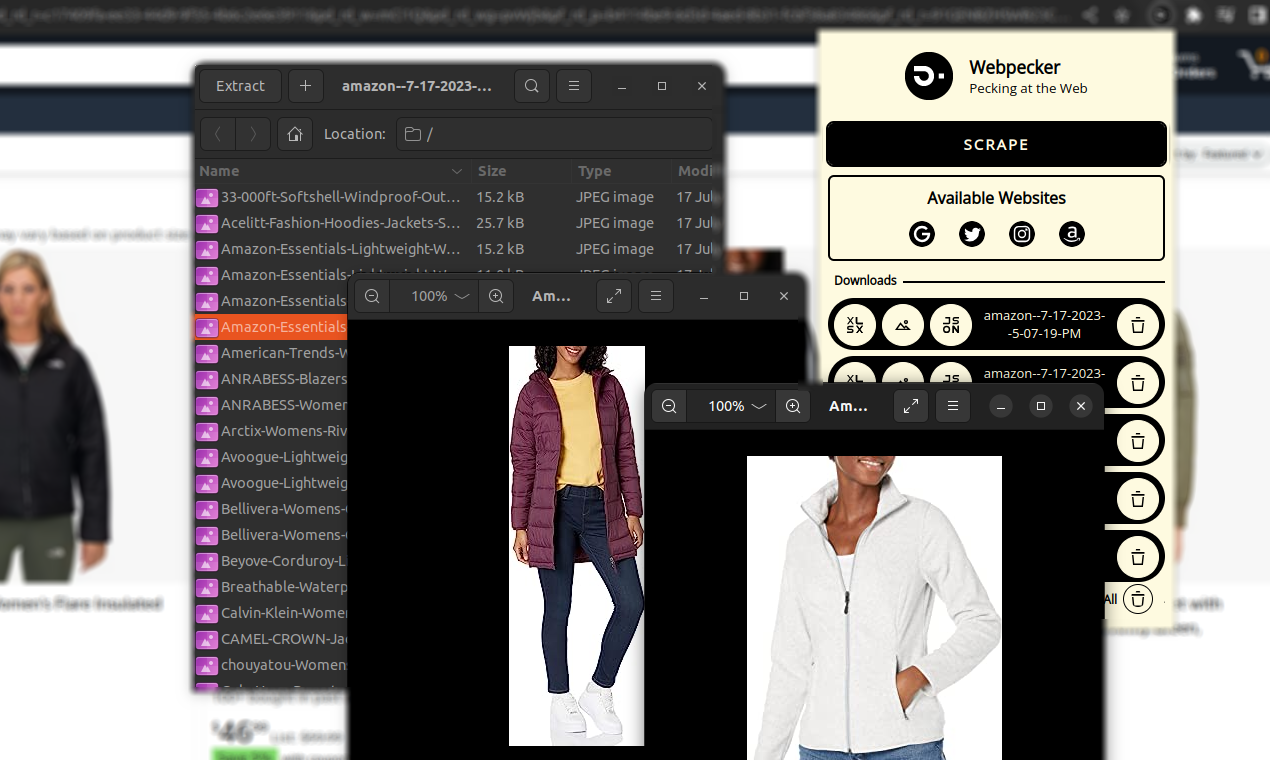Select file Acelitt-Fashion-Hoodies-Jackets-S...

click(x=340, y=223)
